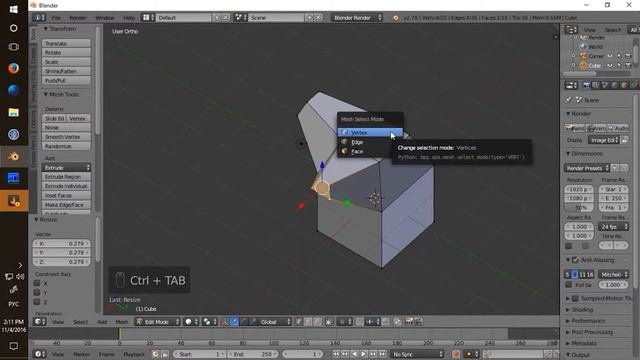
Task: Toggle the Anti-Aliasing checkbox
Action: coord(575,260)
